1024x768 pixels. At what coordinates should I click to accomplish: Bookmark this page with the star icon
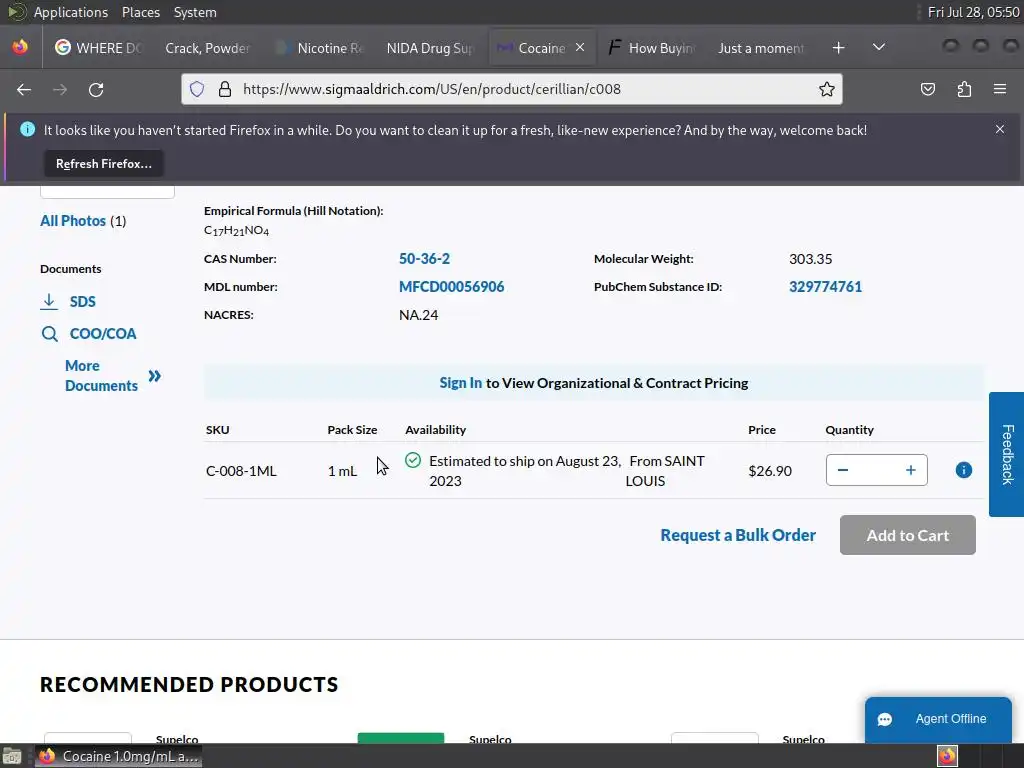[826, 89]
